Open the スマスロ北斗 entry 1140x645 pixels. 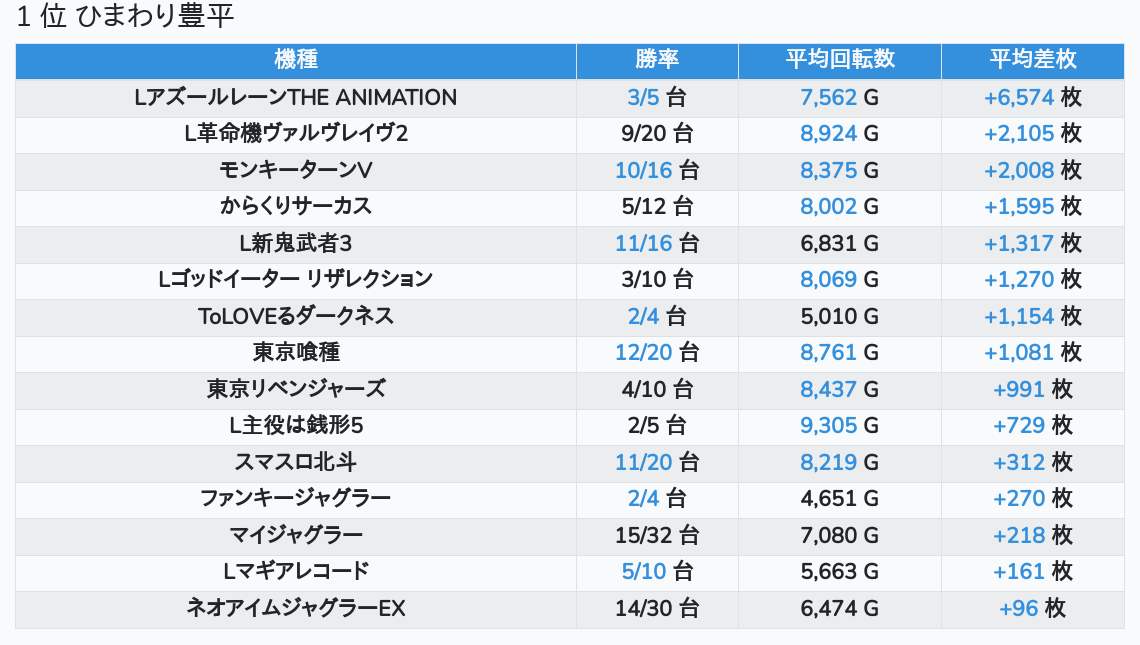tap(296, 462)
